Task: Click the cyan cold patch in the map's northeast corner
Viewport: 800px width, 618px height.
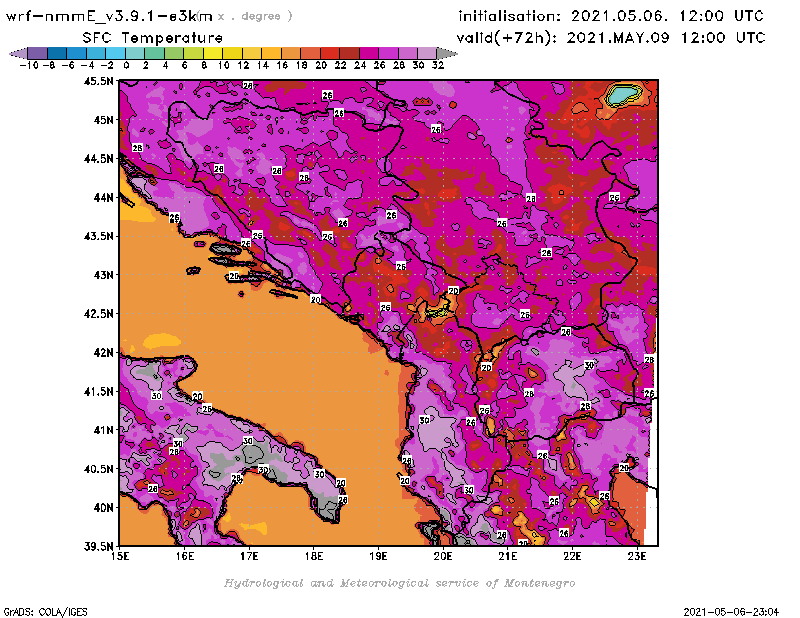Action: pos(622,94)
